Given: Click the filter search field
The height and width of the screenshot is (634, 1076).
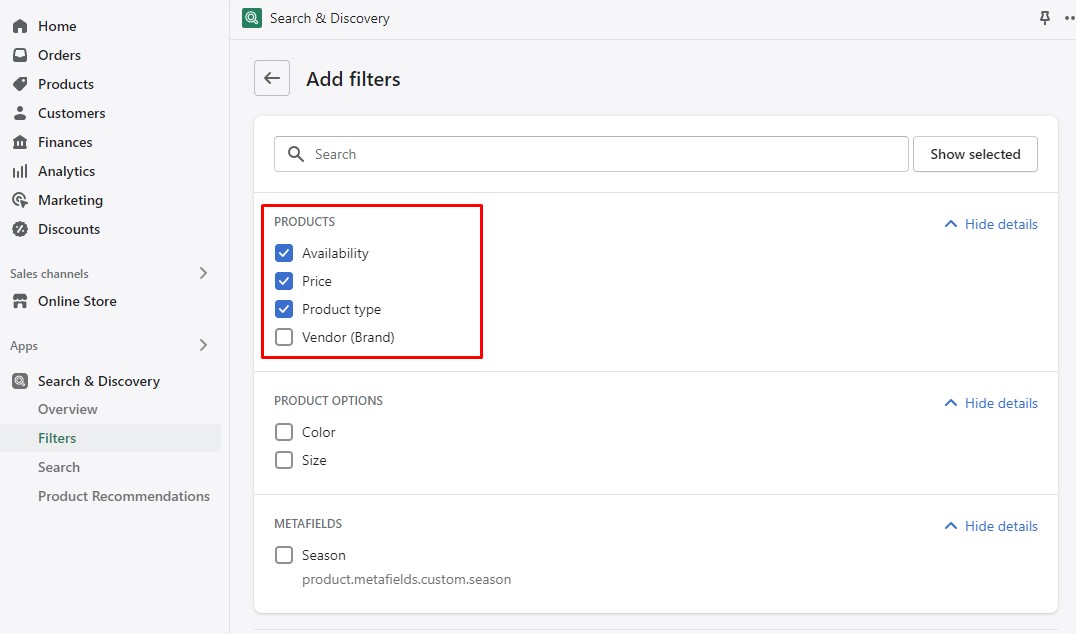Looking at the screenshot, I should 590,154.
